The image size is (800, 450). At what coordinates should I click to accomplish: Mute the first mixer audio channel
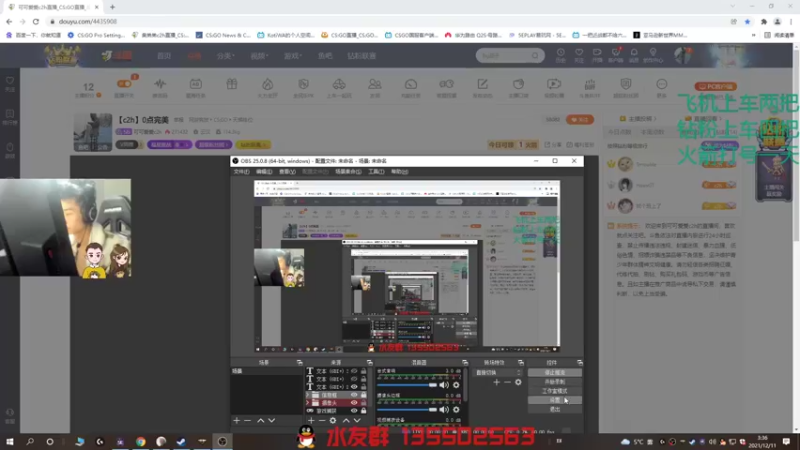[444, 385]
